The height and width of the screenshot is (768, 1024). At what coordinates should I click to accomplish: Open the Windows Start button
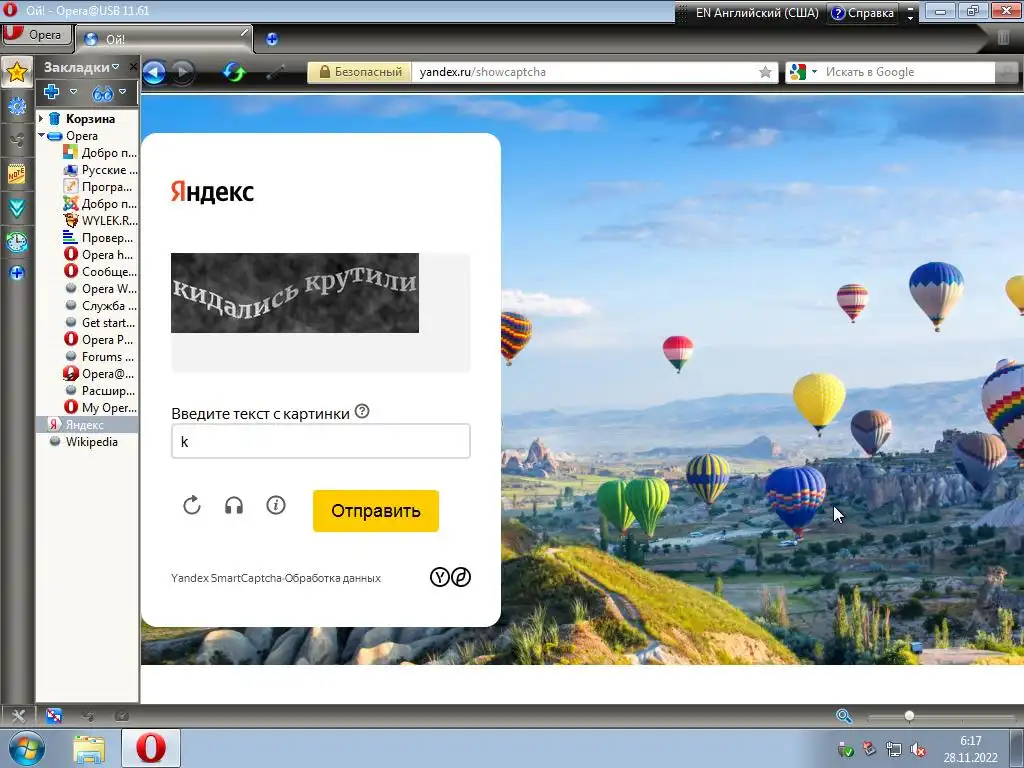click(26, 748)
